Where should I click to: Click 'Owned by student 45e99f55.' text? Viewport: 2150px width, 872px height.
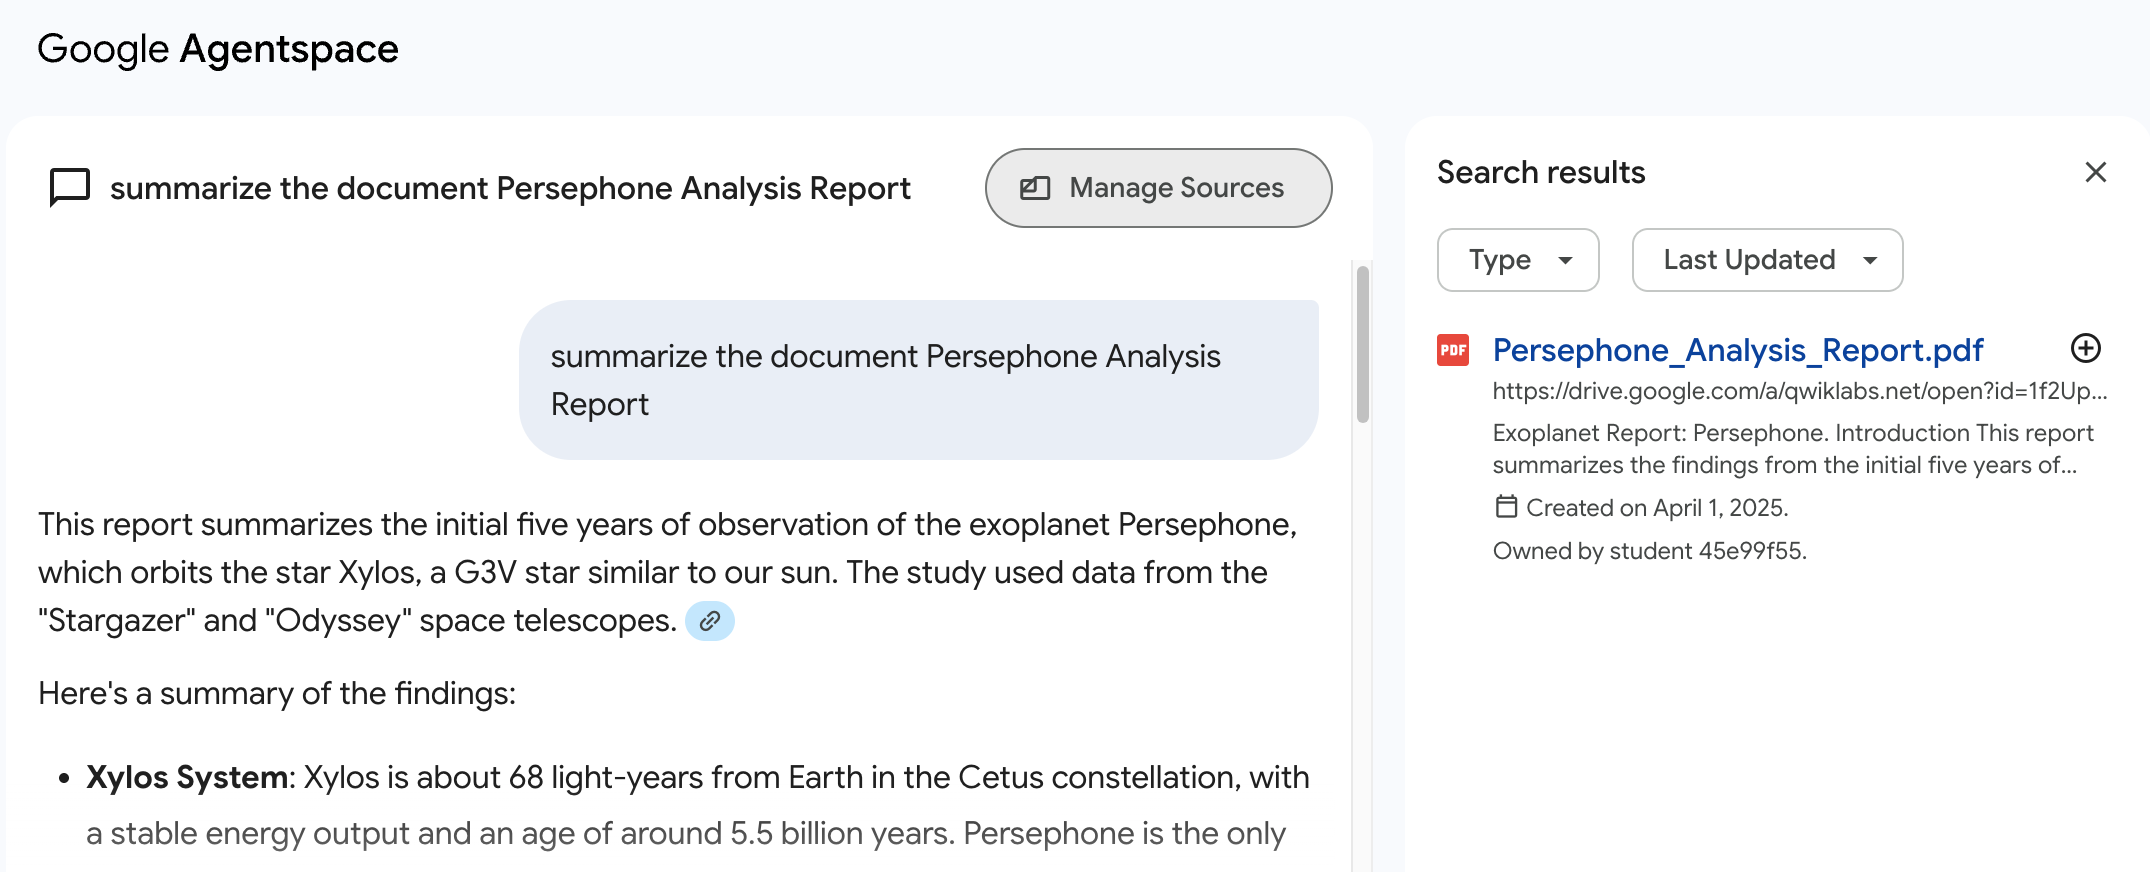coord(1650,551)
